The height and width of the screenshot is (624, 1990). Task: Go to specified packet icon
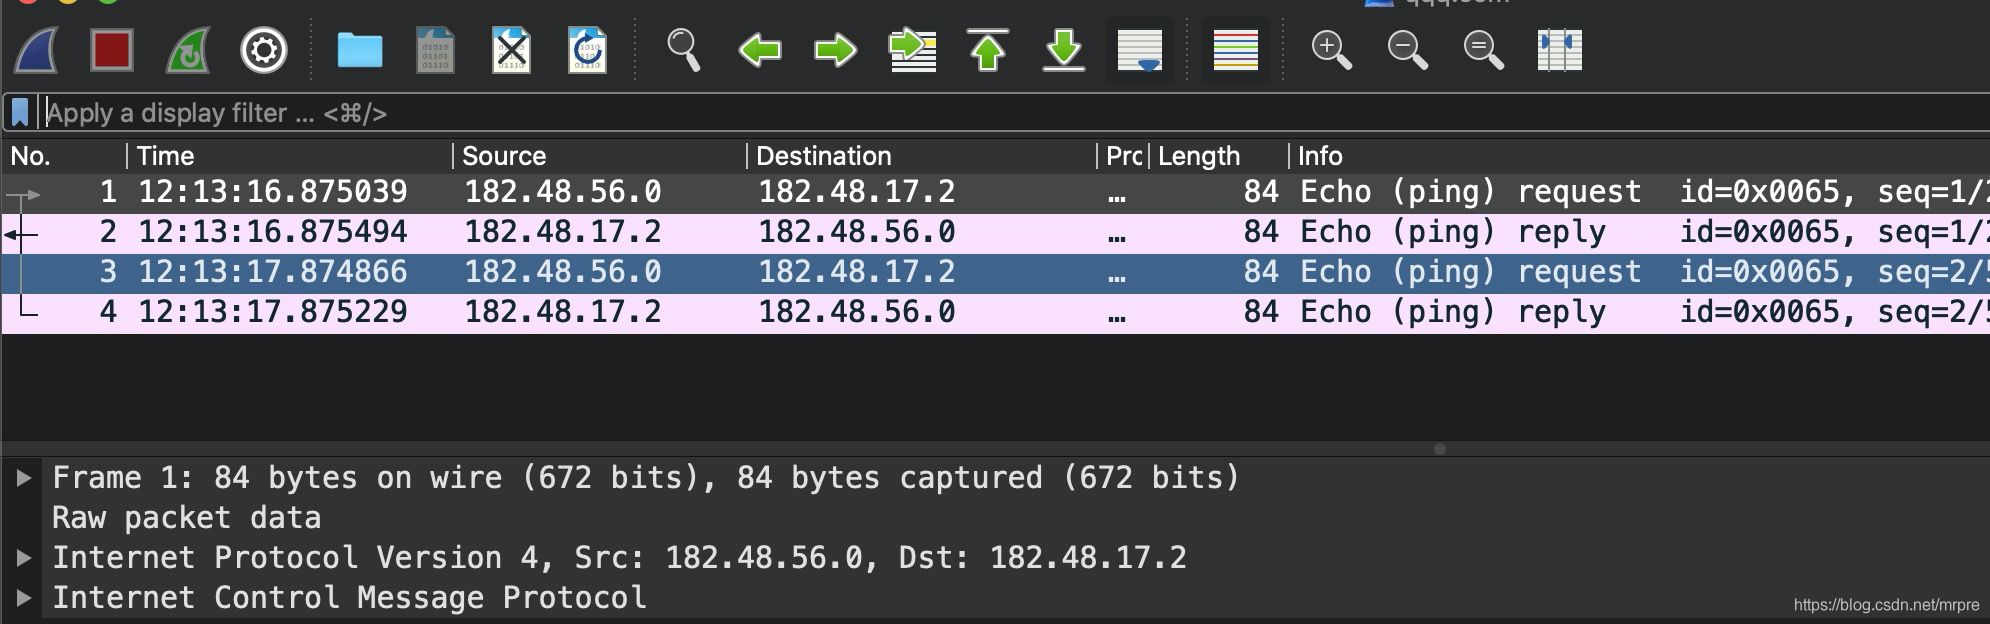(912, 49)
